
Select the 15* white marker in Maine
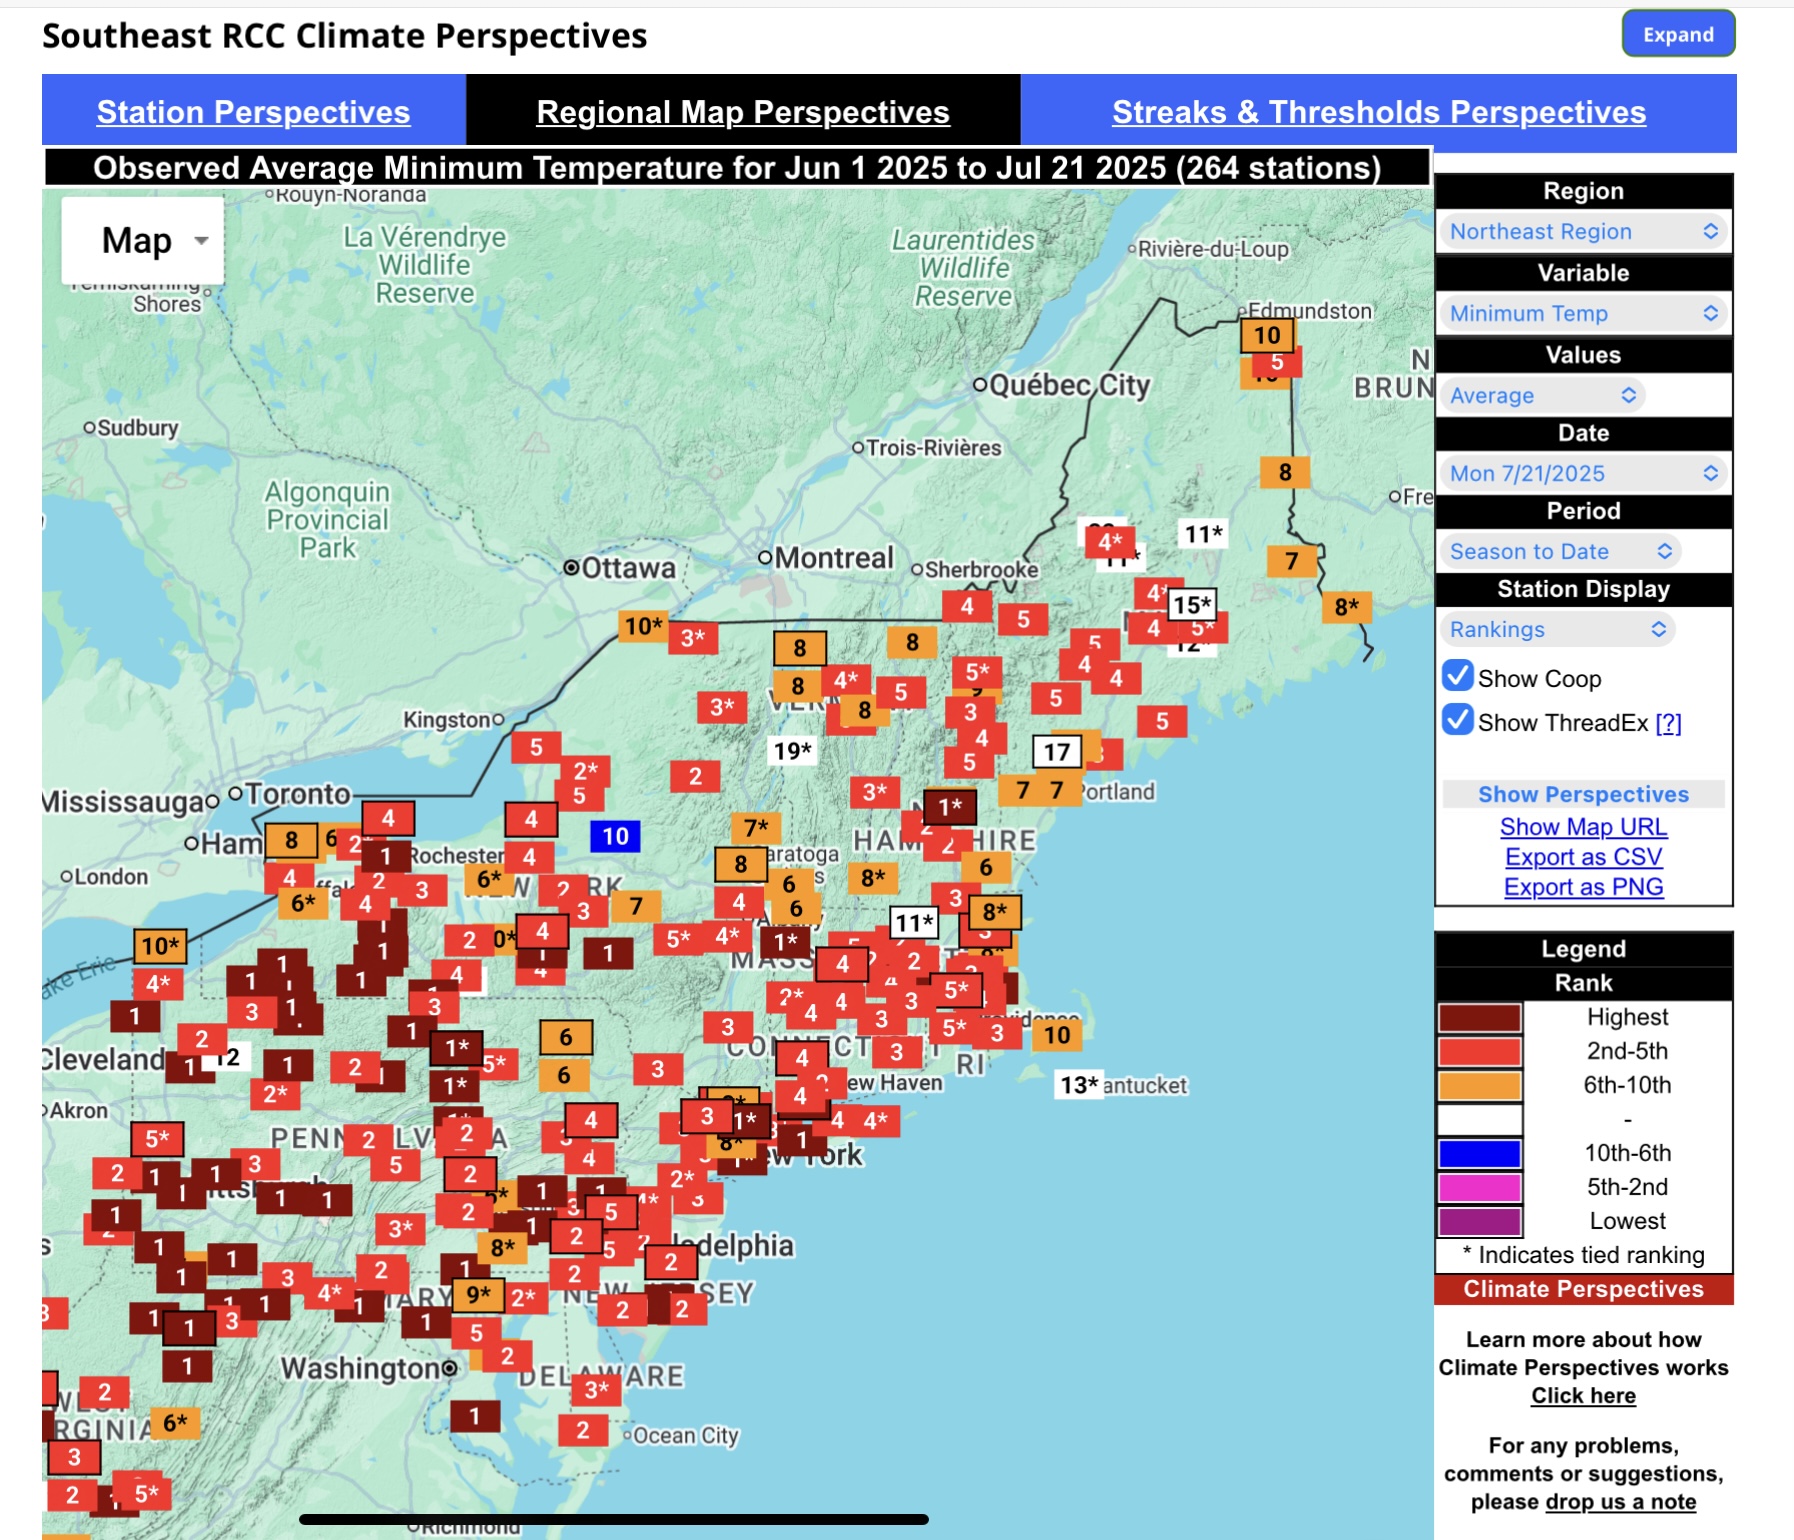click(1192, 605)
